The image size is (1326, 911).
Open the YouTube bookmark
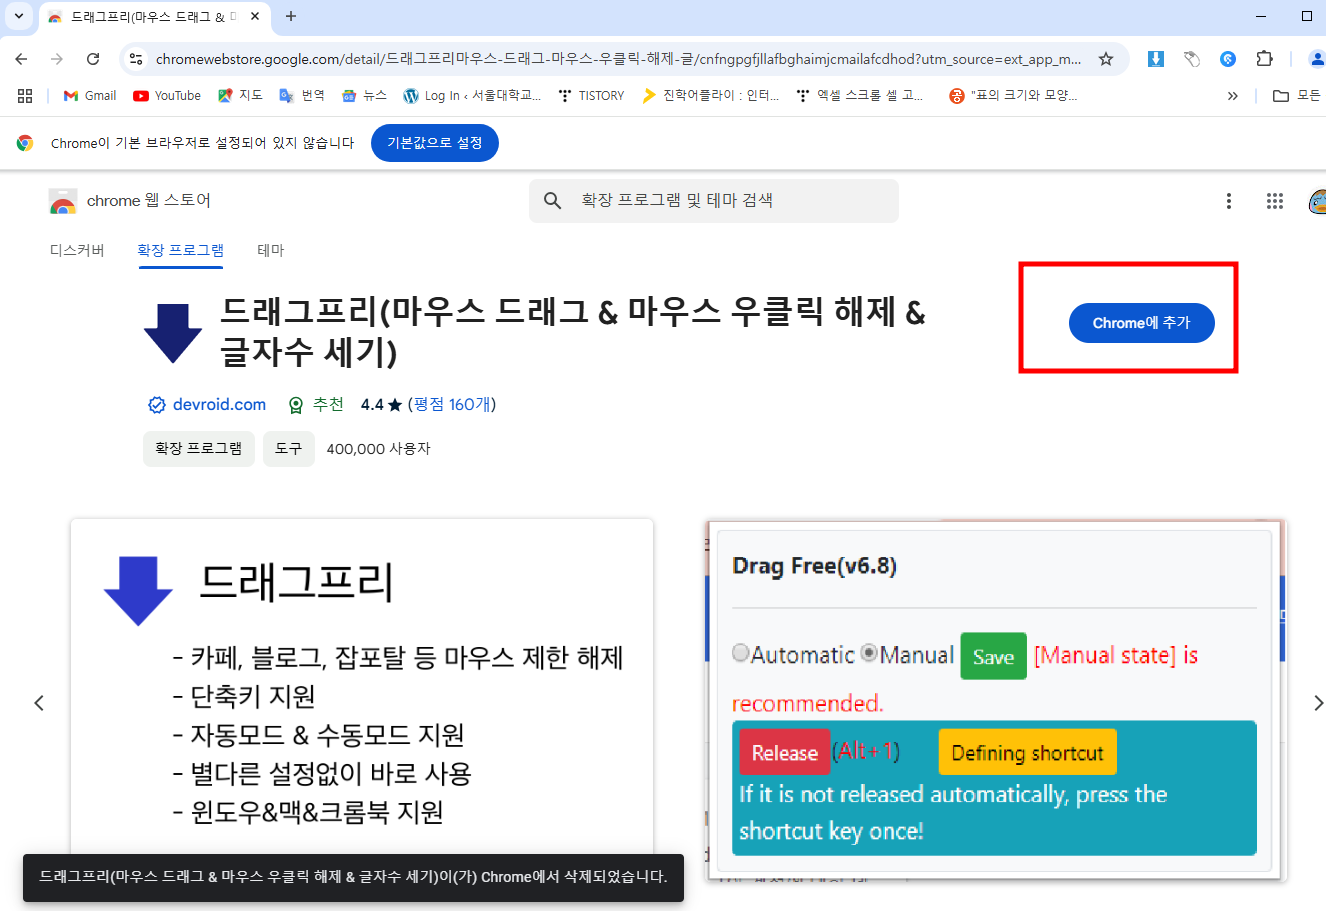[167, 96]
